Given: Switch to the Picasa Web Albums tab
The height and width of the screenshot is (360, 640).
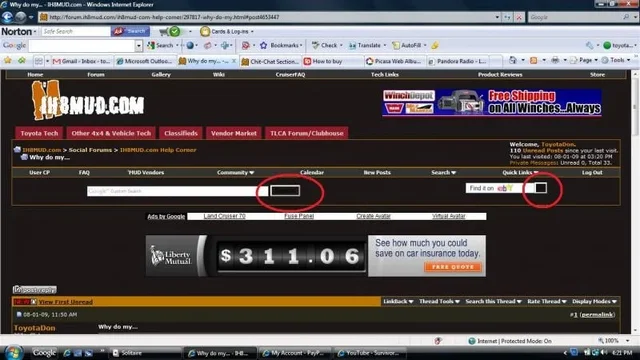Looking at the screenshot, I should pos(395,61).
